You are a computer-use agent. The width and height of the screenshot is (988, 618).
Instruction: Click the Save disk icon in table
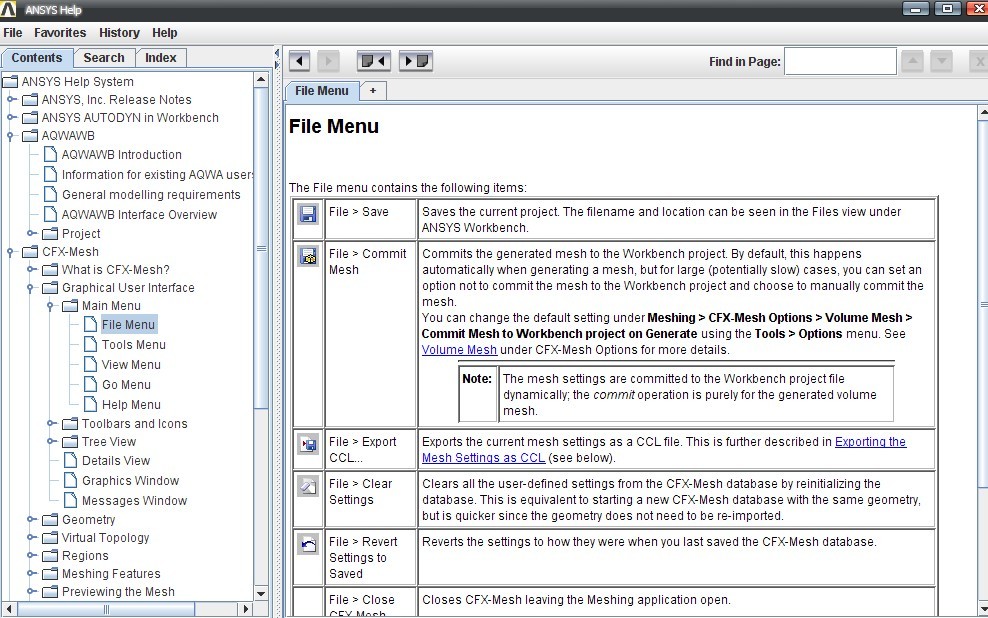coord(308,214)
